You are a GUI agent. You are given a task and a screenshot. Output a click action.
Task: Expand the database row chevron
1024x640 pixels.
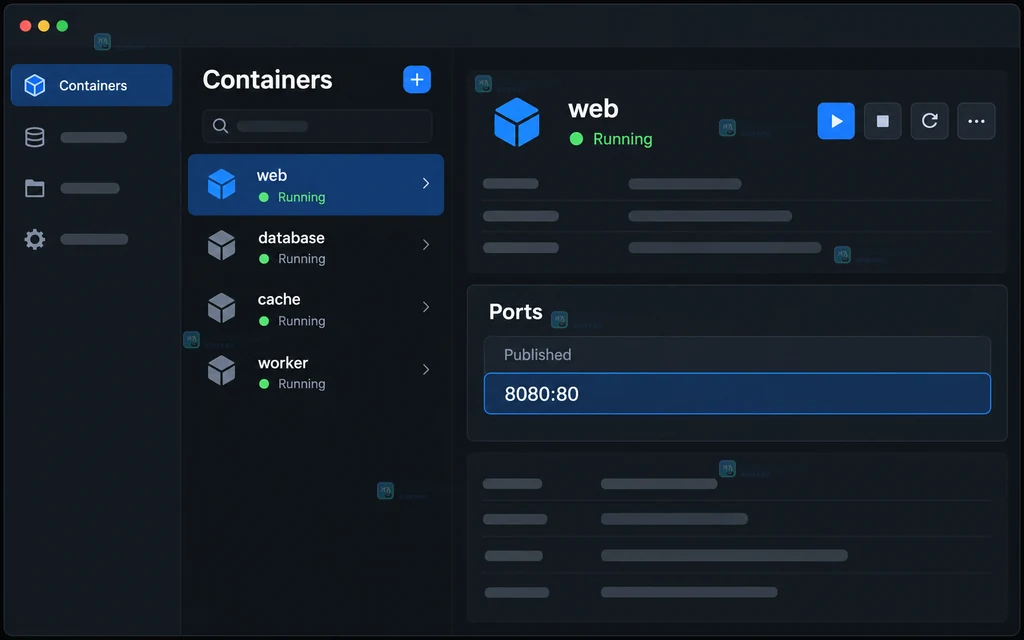pos(426,244)
